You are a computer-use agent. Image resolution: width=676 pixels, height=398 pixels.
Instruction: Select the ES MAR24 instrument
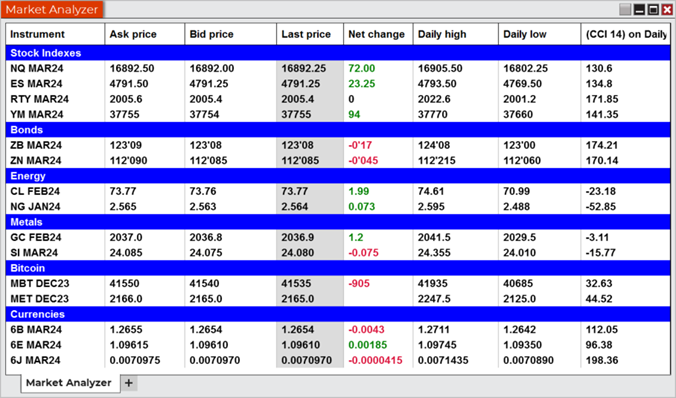tap(36, 84)
